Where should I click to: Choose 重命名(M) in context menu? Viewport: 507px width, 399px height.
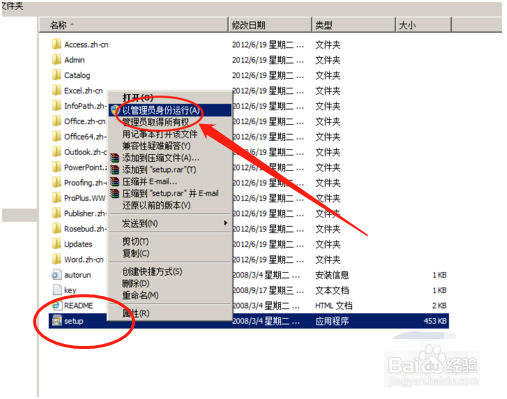171,295
